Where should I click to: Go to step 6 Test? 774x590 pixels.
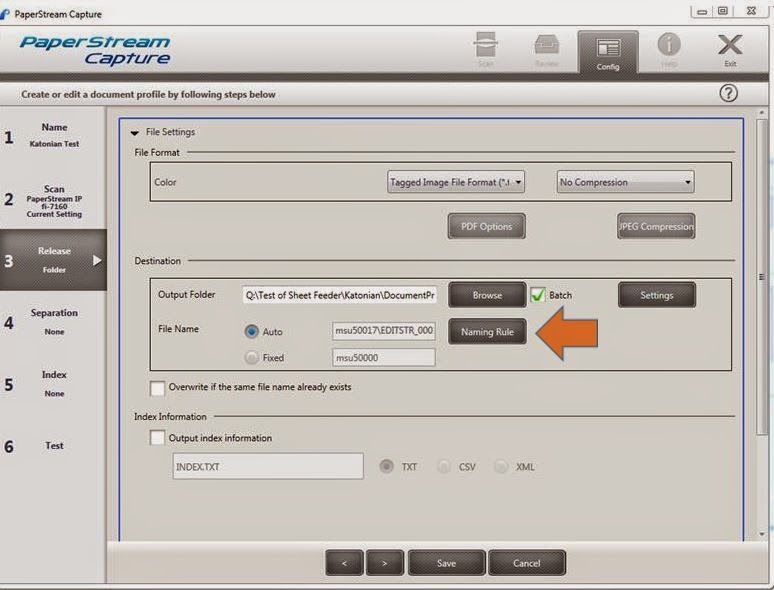[53, 446]
